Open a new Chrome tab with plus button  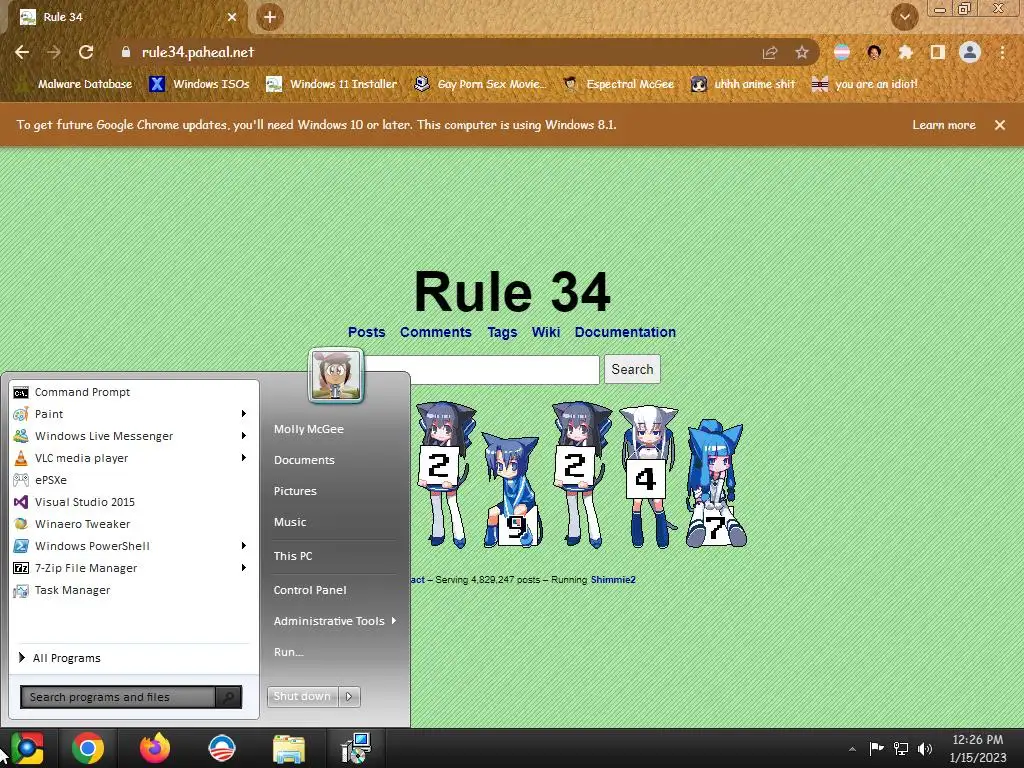point(270,17)
